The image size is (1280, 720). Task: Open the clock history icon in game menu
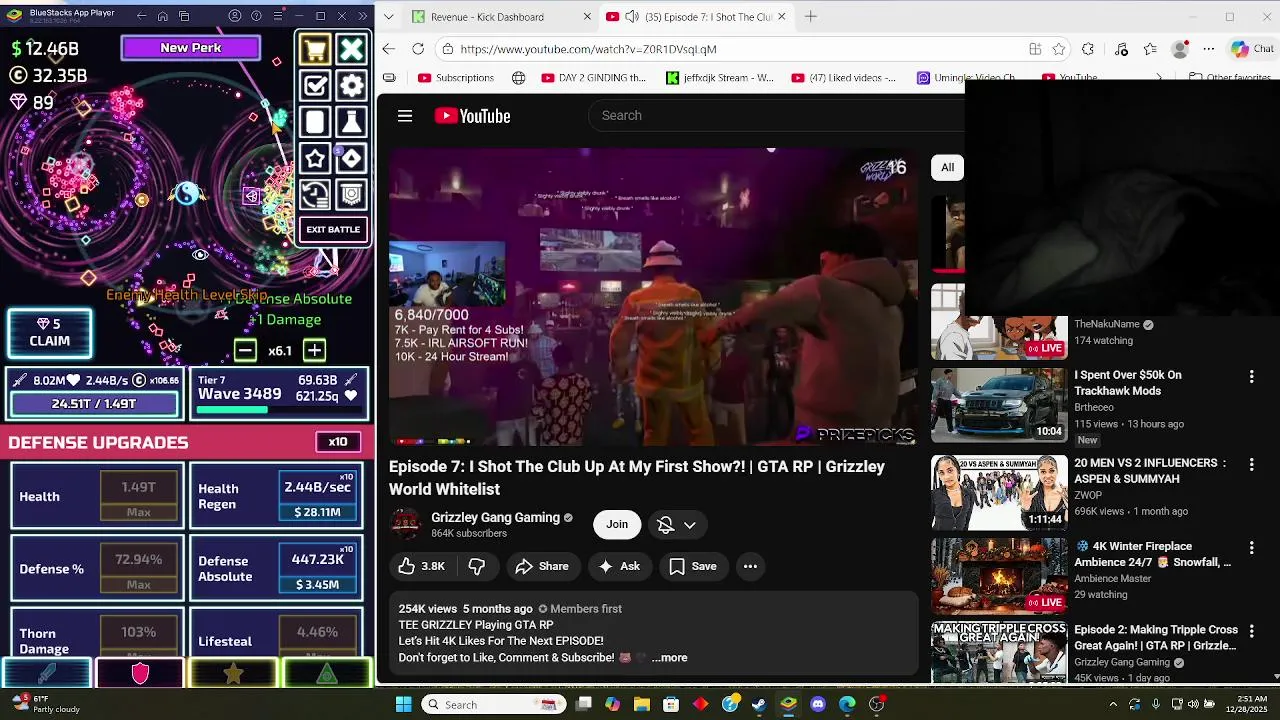[x=315, y=194]
